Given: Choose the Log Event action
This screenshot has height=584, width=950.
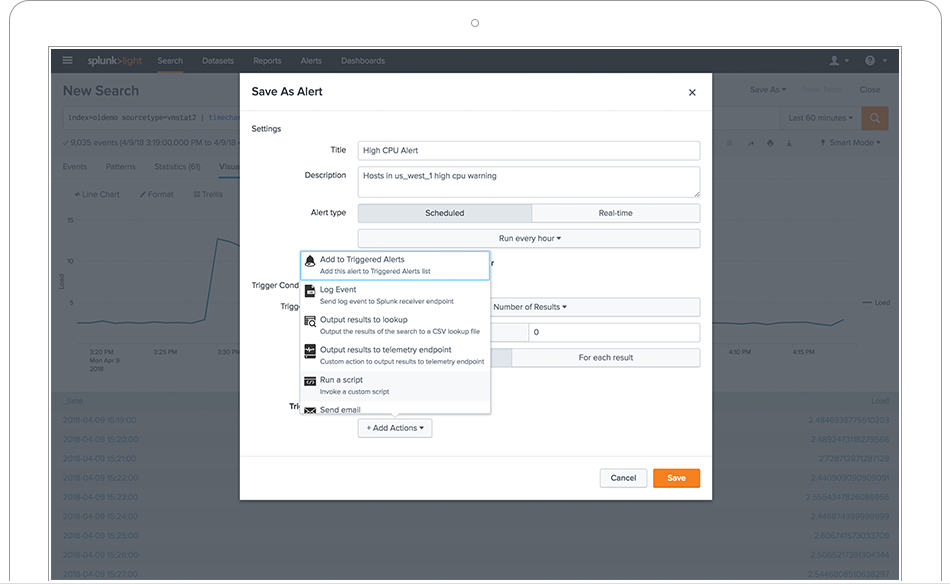Looking at the screenshot, I should pos(395,295).
